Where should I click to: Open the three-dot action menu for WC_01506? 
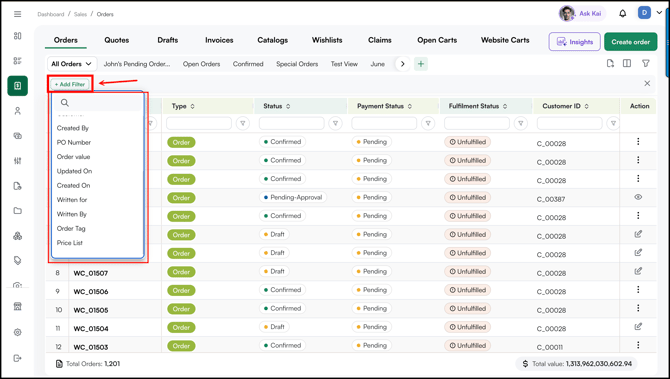[x=638, y=289]
